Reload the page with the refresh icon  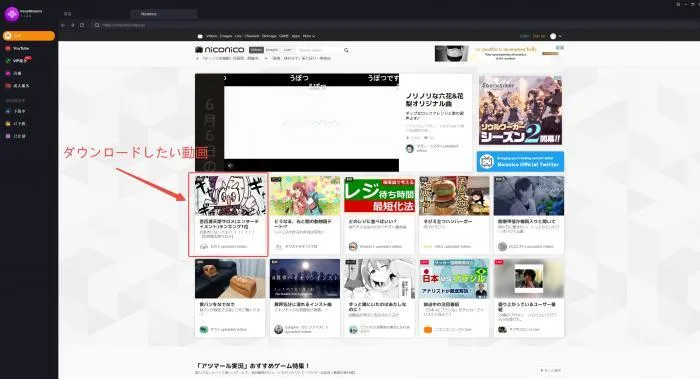click(82, 25)
